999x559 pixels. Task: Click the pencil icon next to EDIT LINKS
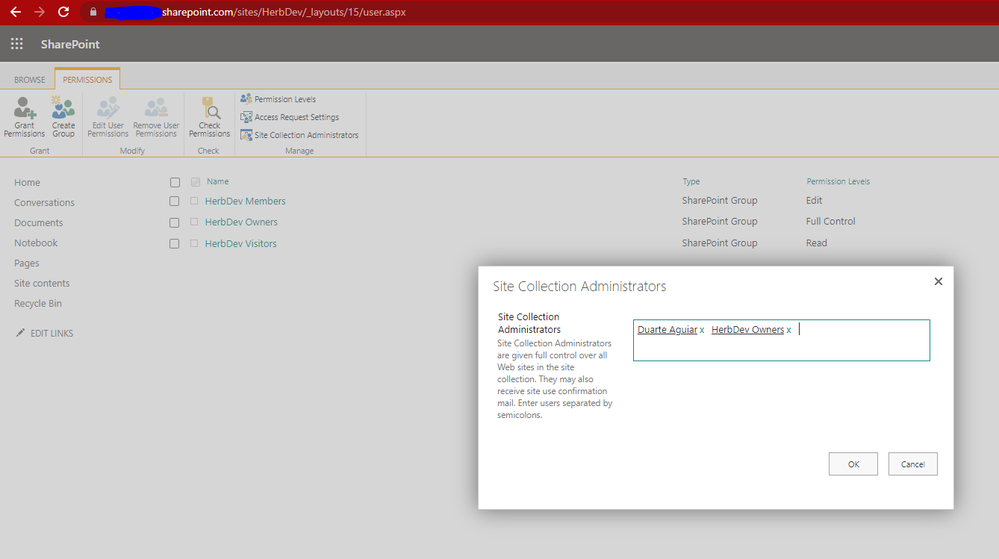tap(20, 333)
